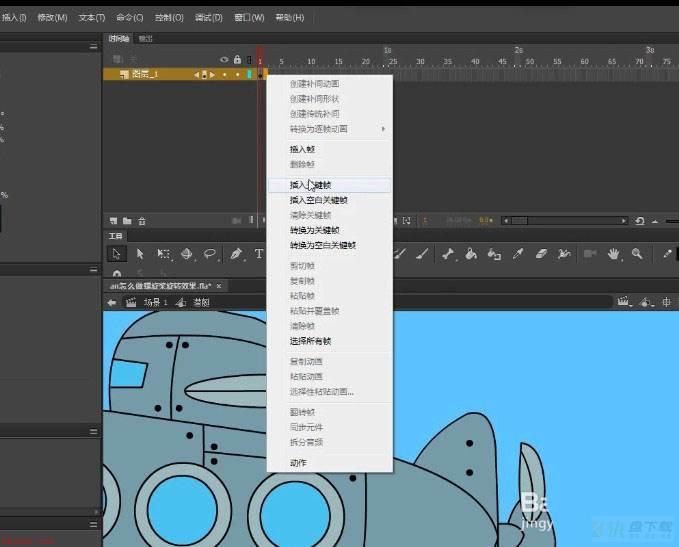Open the top left panel options menu
Image resolution: width=679 pixels, height=547 pixels.
coord(93,46)
